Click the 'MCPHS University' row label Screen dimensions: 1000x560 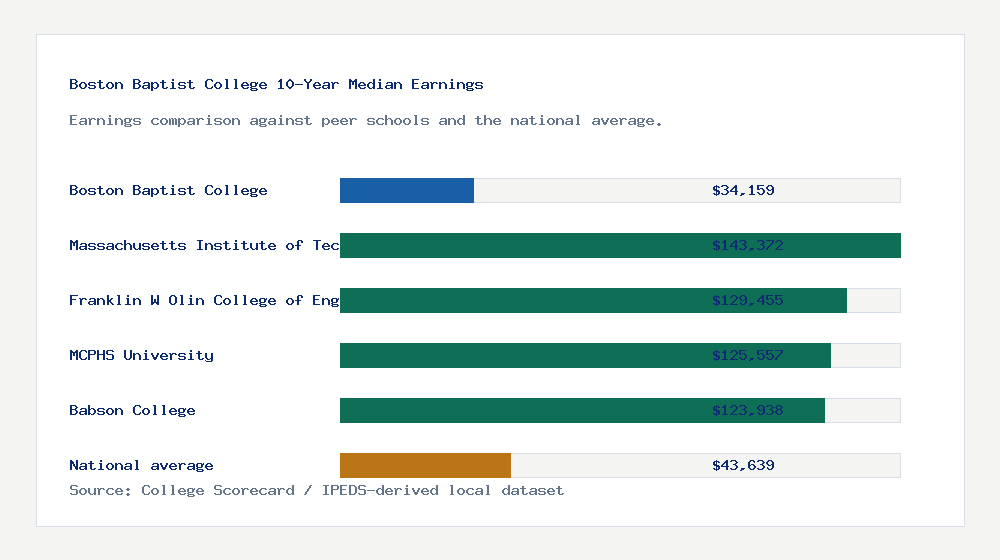(x=142, y=355)
